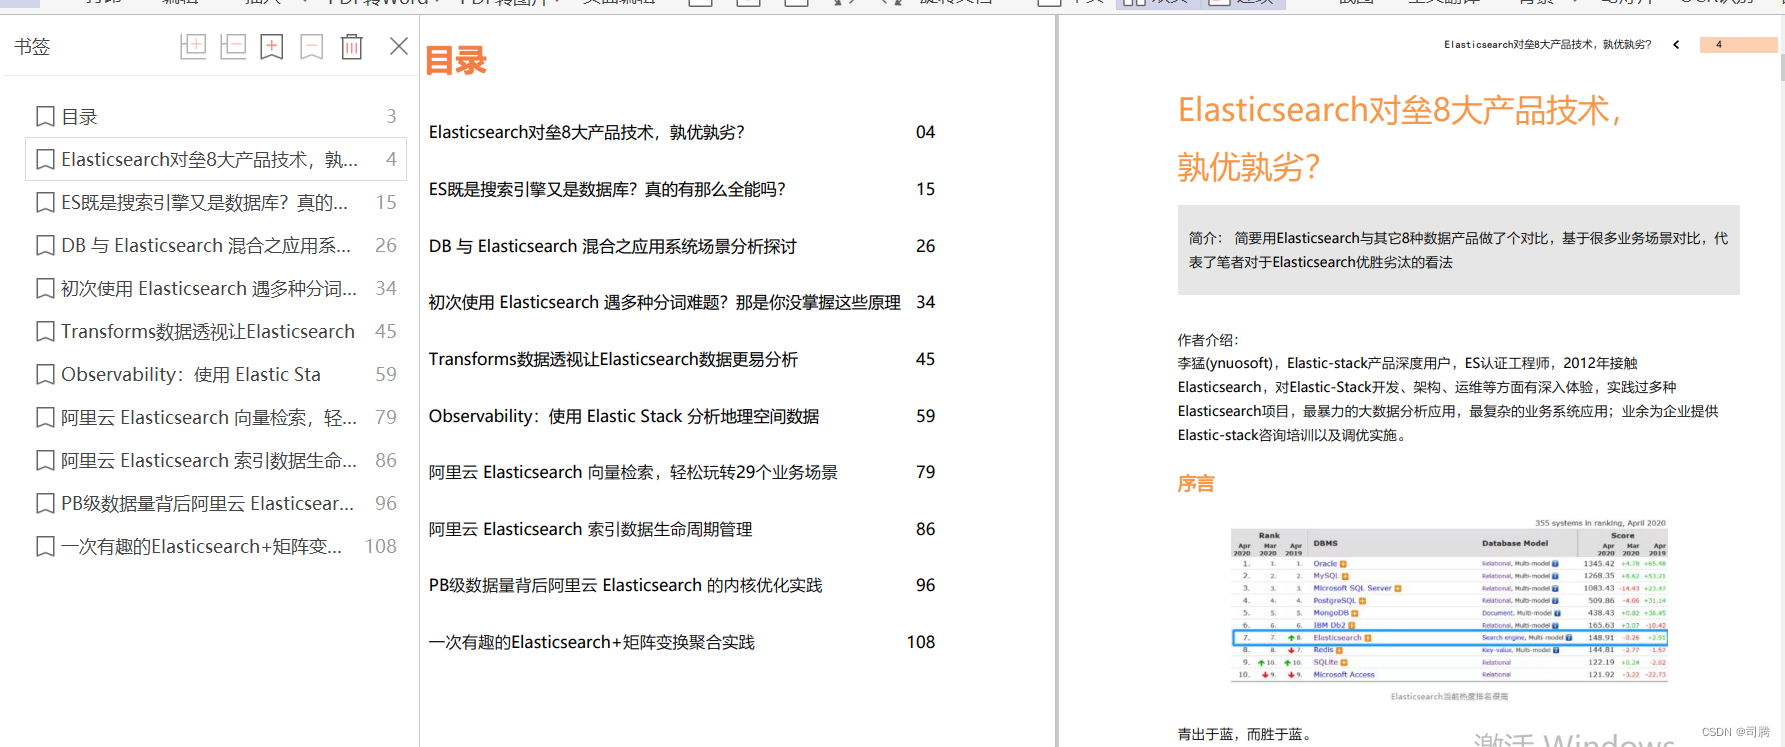Click the bookmark icon beside 目录

tap(45, 117)
